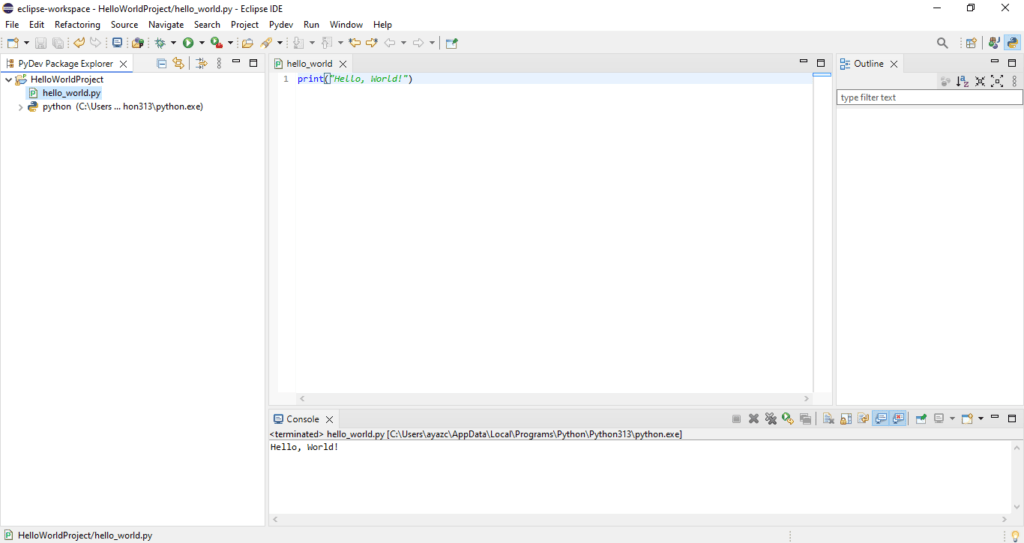The width and height of the screenshot is (1024, 543).
Task: Maximize the Console view
Action: (x=1012, y=418)
